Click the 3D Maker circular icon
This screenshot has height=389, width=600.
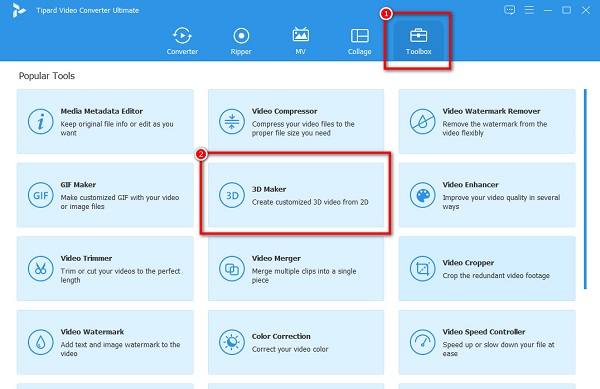coord(232,195)
